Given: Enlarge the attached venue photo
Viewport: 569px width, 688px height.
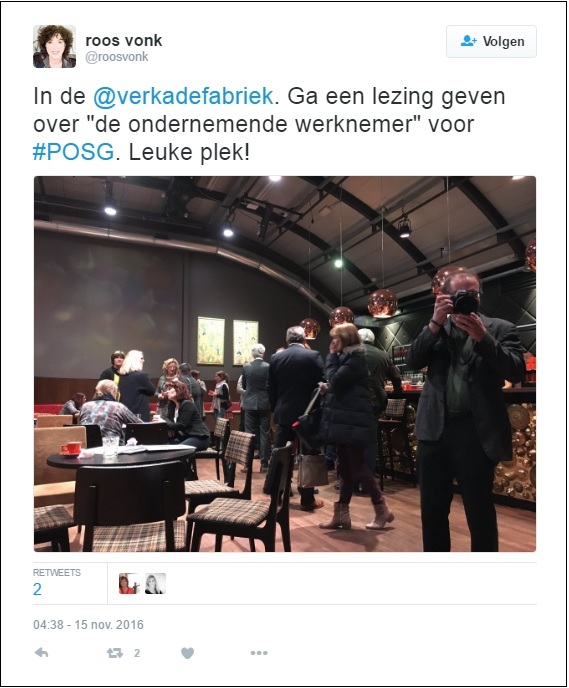Looking at the screenshot, I should pos(285,364).
